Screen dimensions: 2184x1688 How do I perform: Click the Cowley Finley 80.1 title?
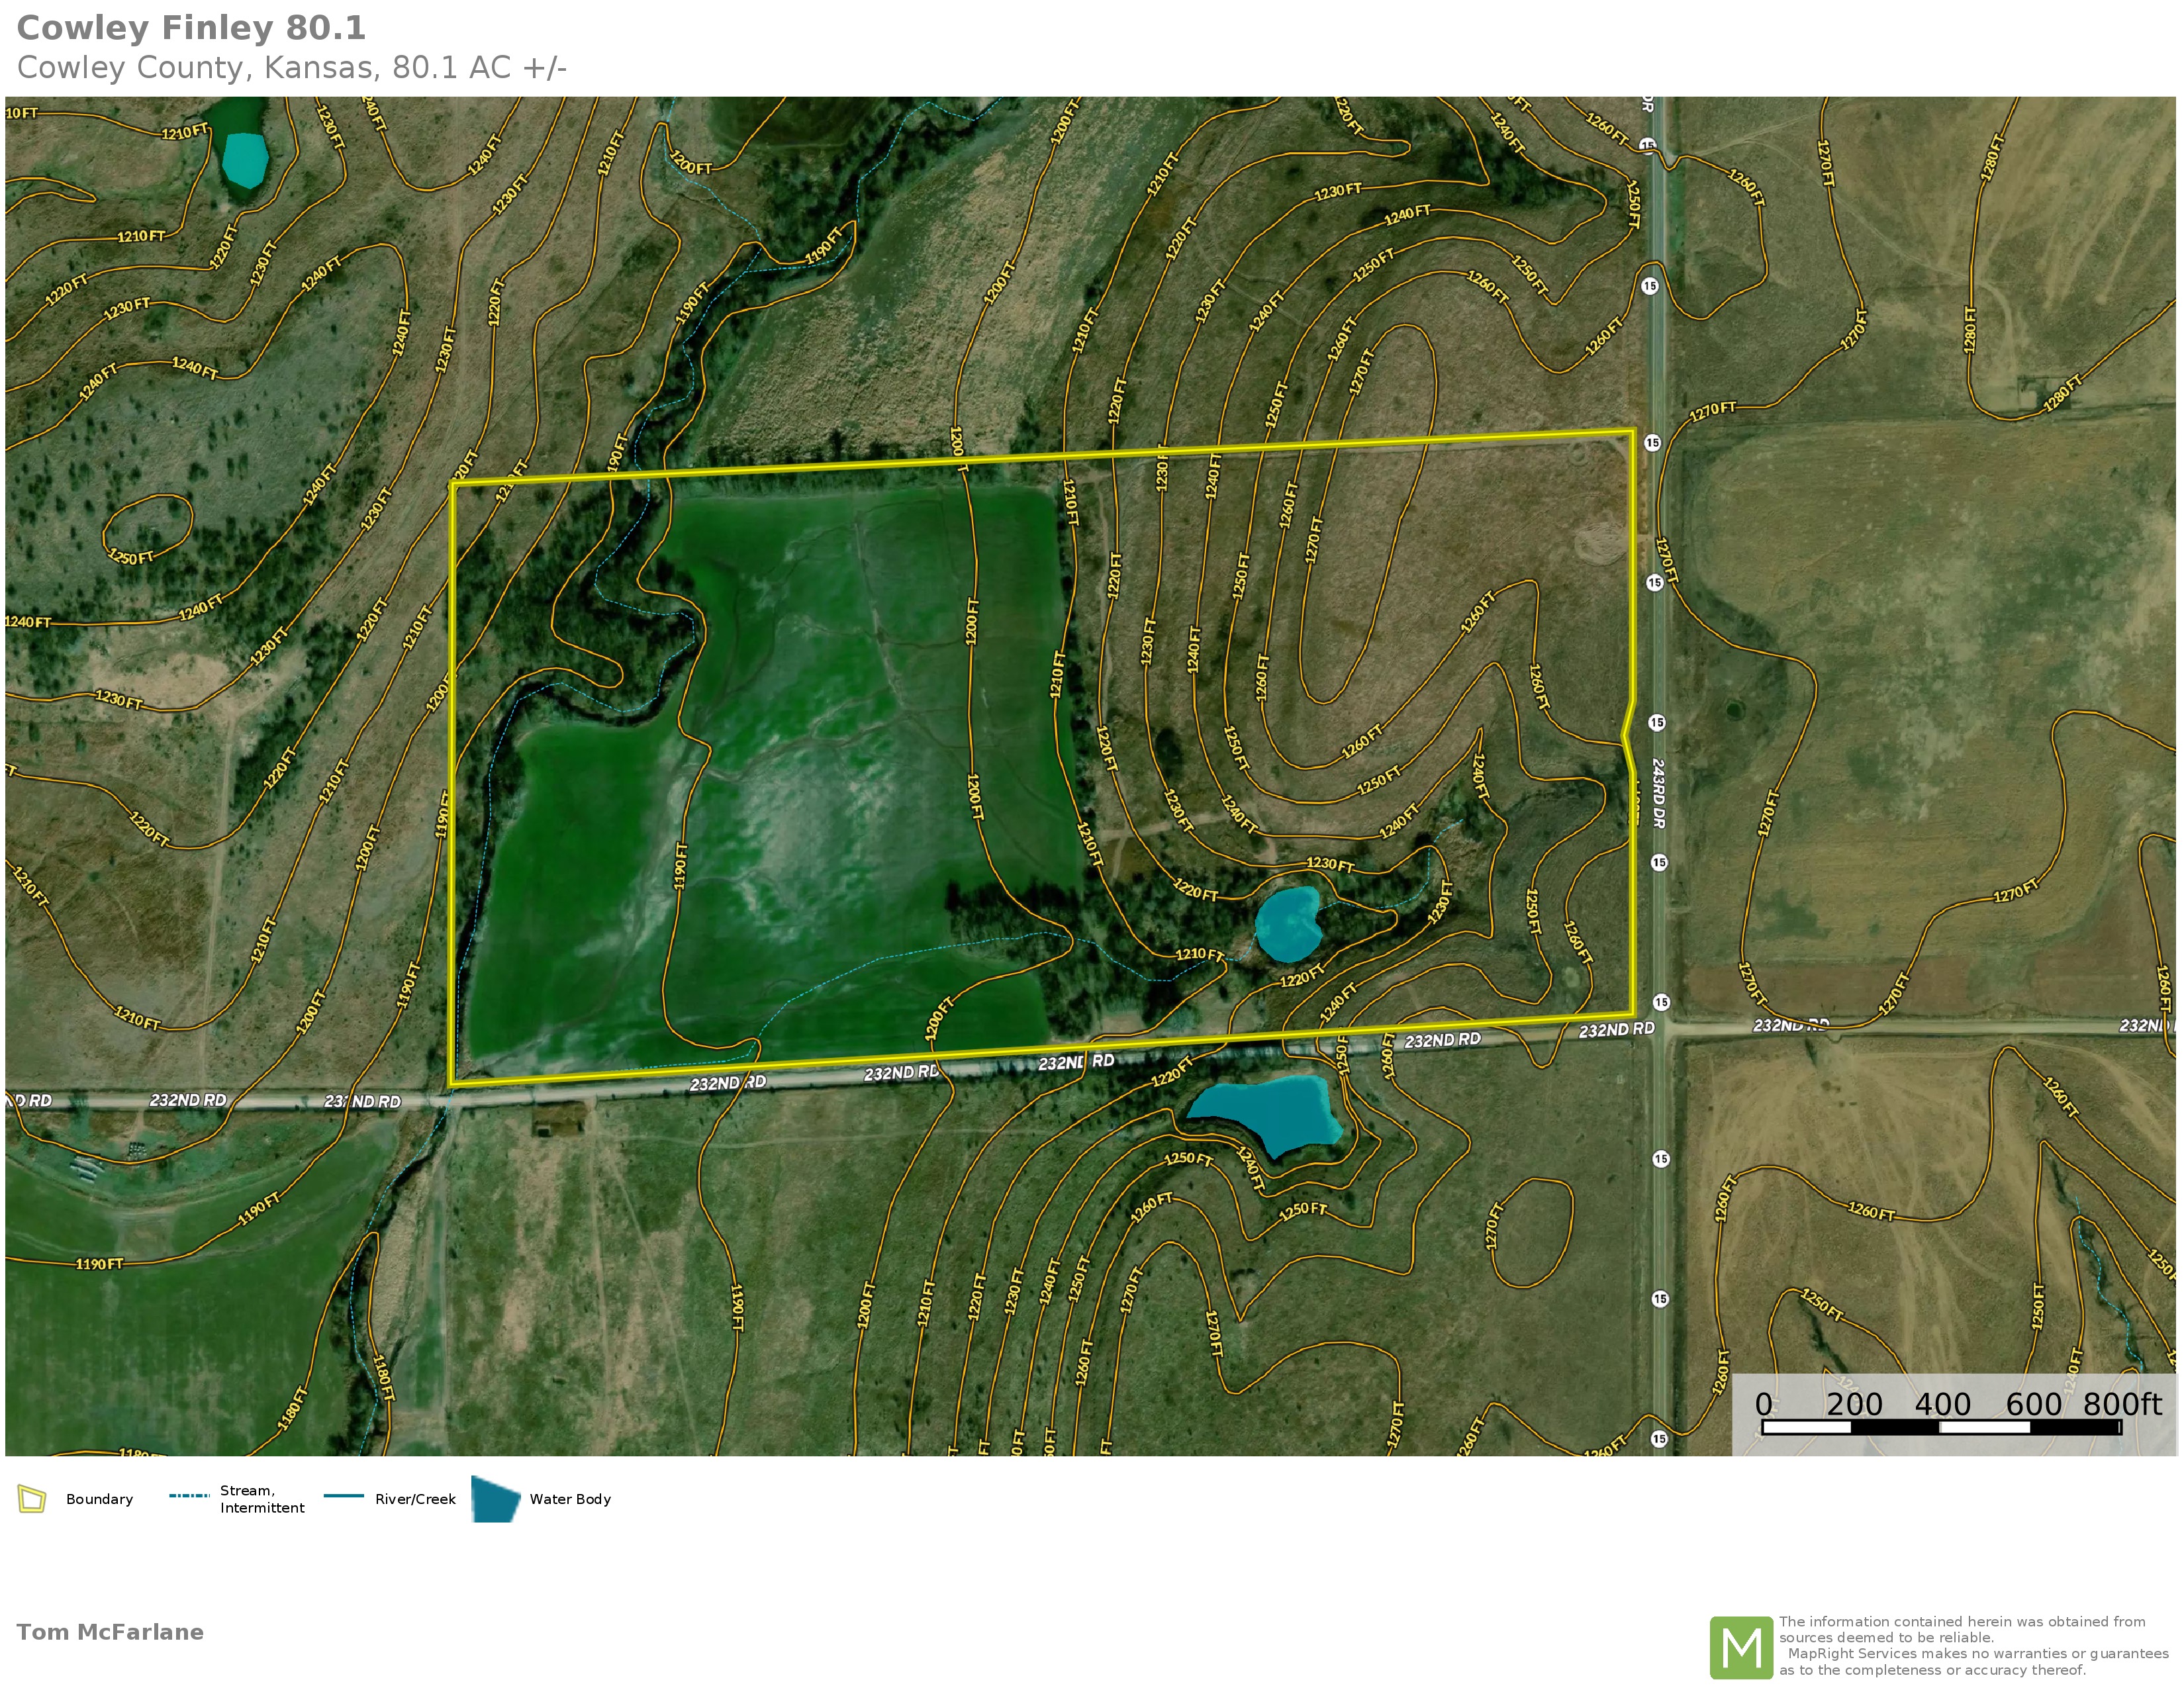(x=191, y=28)
